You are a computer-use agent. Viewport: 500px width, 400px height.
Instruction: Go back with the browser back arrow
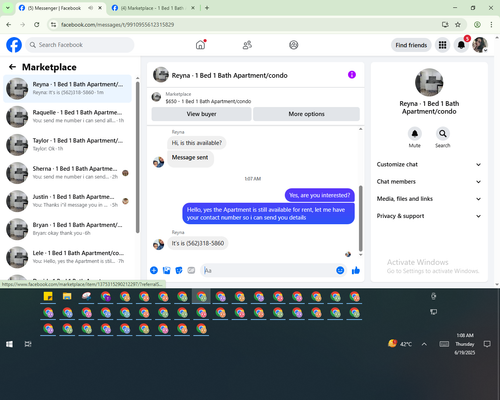pyautogui.click(x=9, y=24)
